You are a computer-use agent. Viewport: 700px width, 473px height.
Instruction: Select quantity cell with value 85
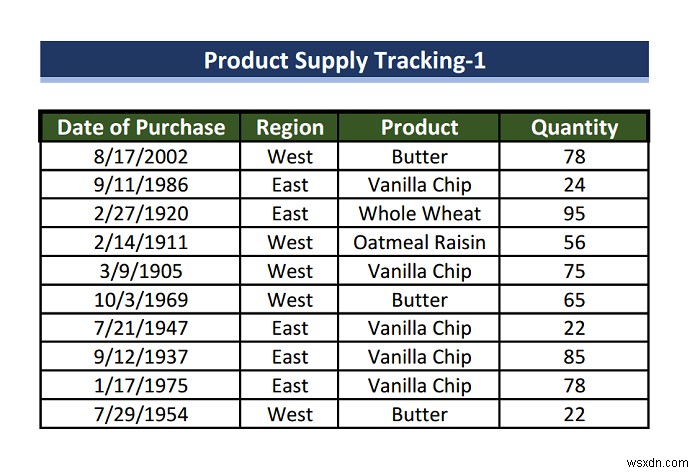click(574, 357)
